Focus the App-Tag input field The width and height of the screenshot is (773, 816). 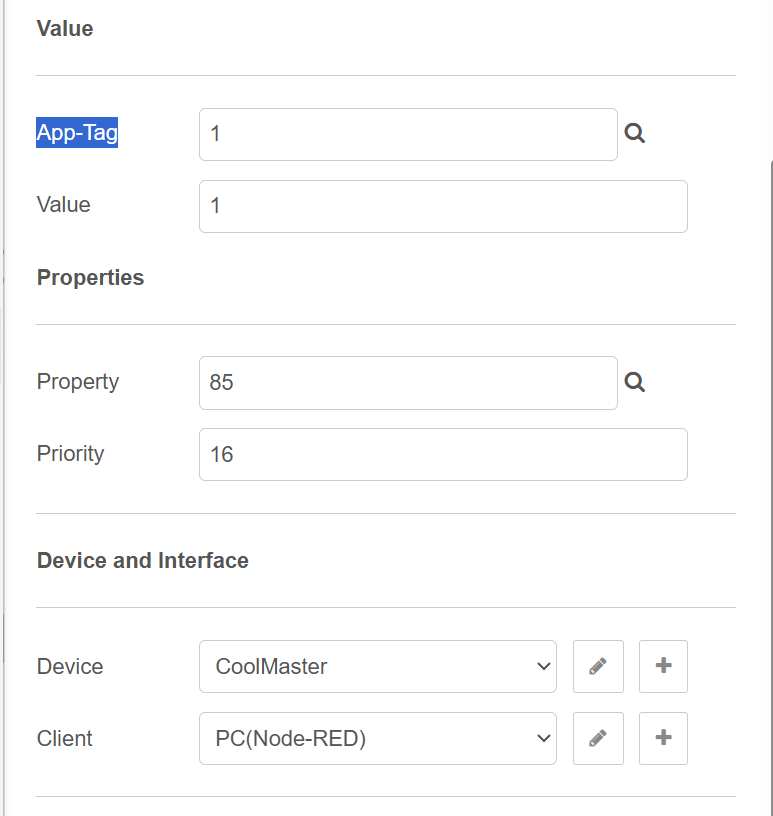[408, 134]
